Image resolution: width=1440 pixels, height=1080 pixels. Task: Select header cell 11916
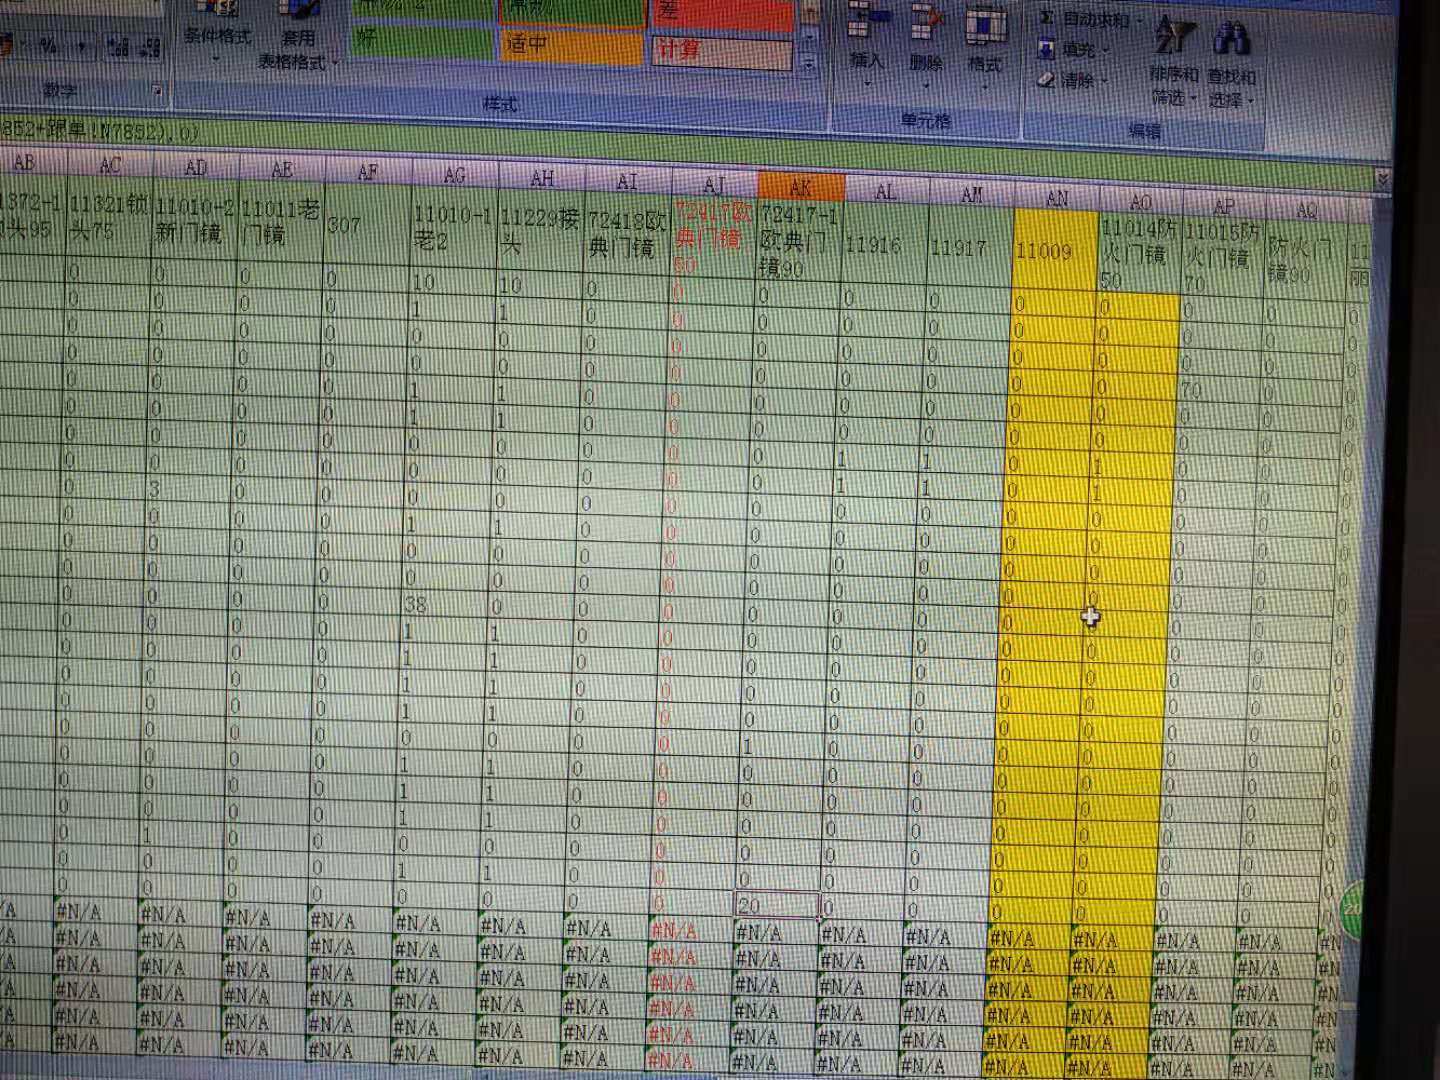[885, 245]
